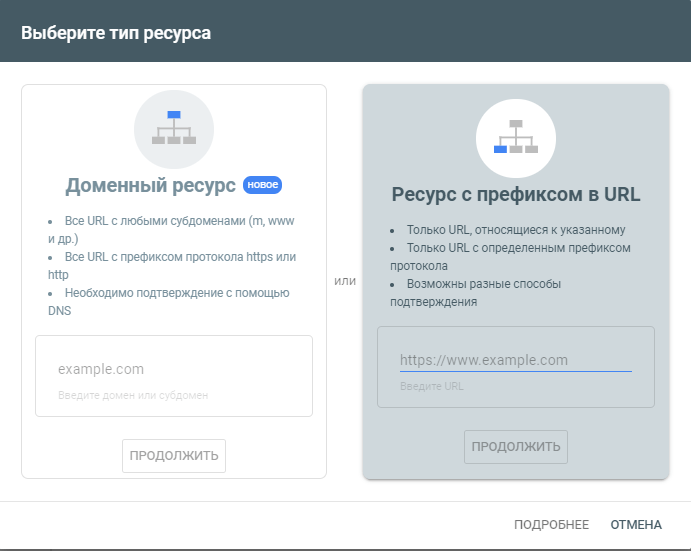691x551 pixels.
Task: Click the bullet about DNS confirmation
Action: coord(168,301)
